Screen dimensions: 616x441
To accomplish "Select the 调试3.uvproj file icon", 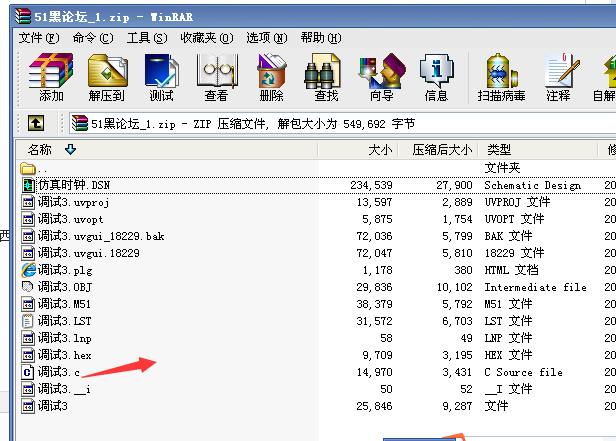I will coord(28,202).
